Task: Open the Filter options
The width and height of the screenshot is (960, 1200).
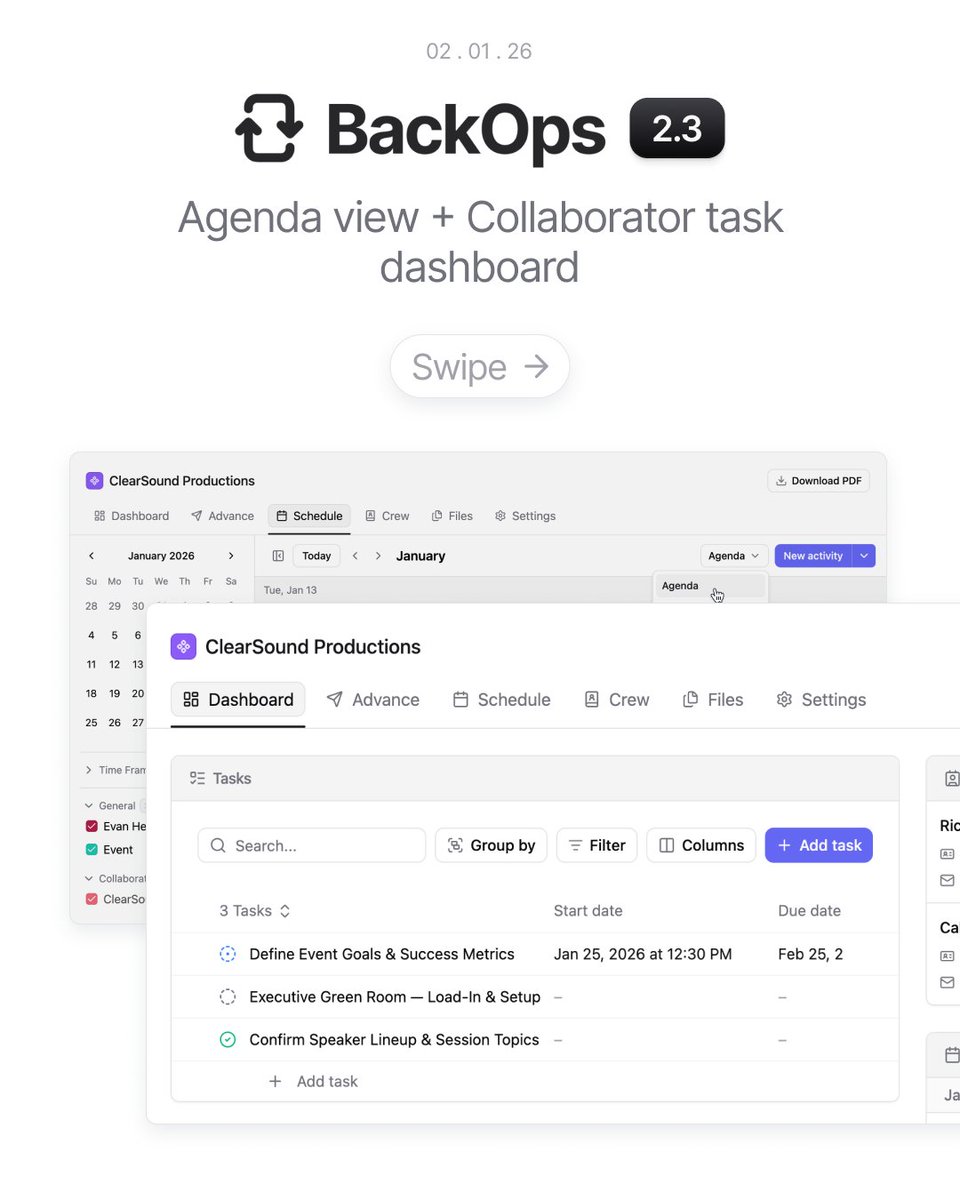Action: click(597, 845)
